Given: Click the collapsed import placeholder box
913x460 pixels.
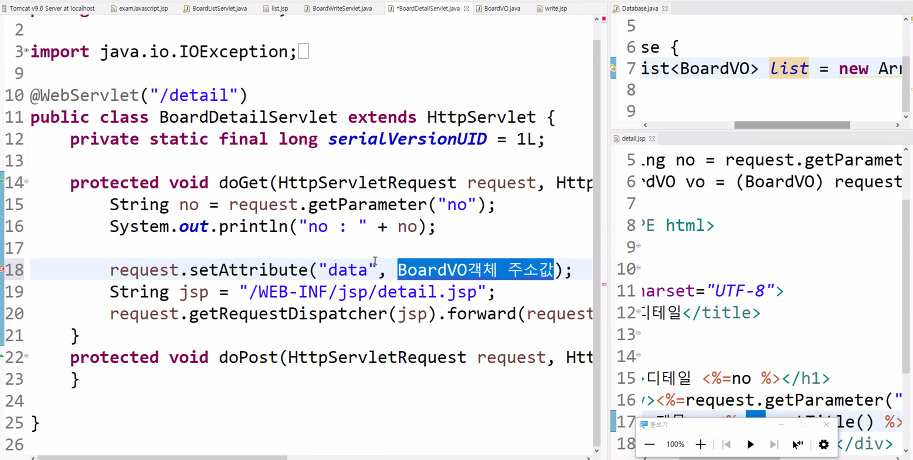Looking at the screenshot, I should [x=303, y=52].
